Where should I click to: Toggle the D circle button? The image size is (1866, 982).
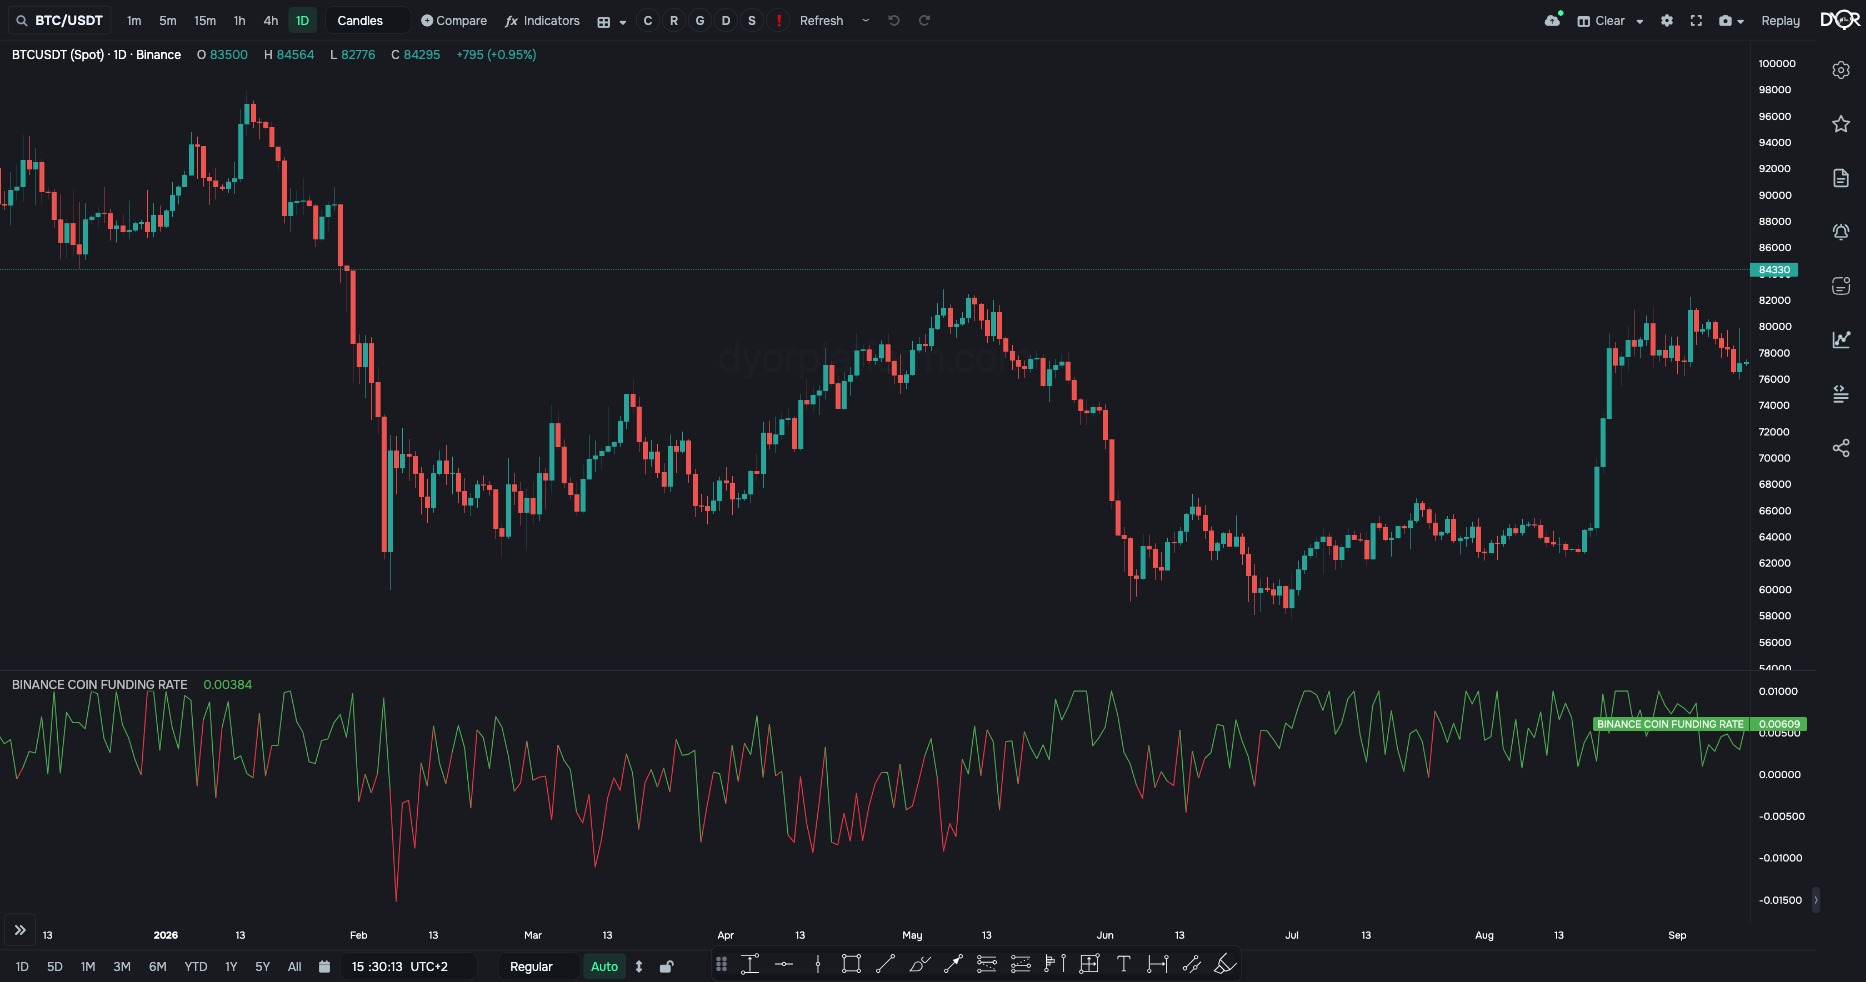(x=726, y=21)
